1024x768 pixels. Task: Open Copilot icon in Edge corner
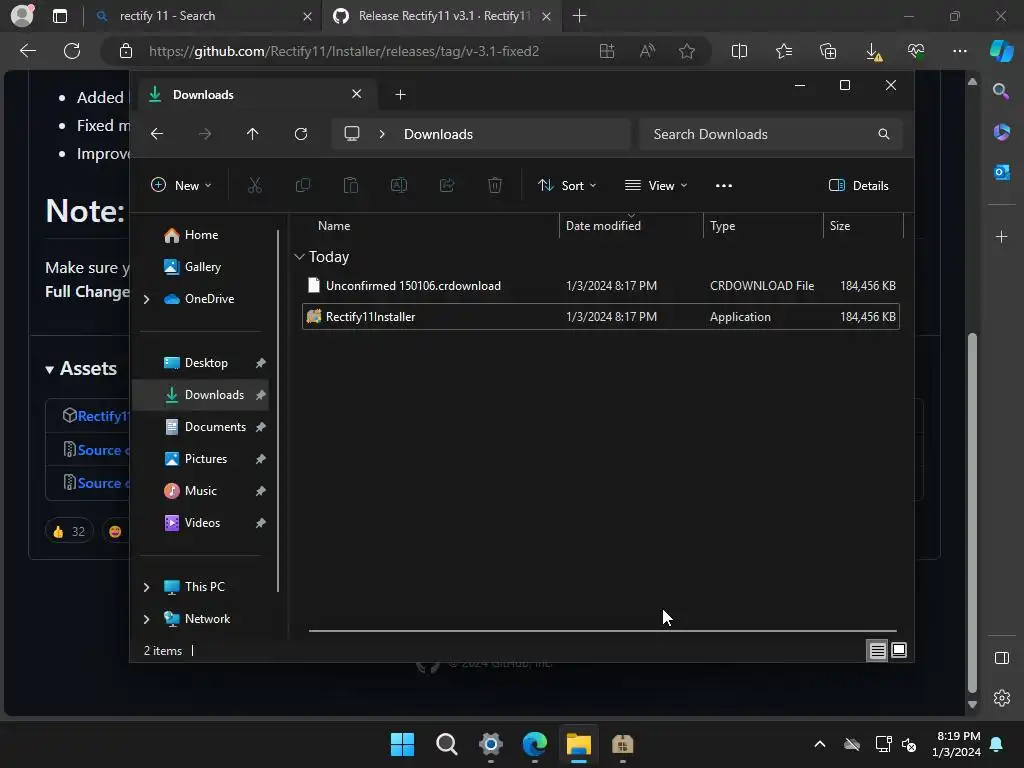1001,51
